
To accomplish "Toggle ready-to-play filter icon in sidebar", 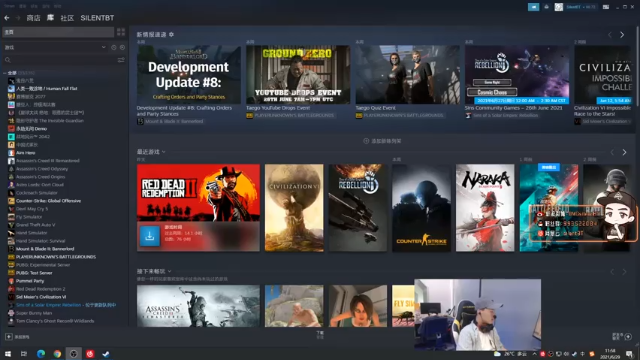I will click(x=122, y=47).
